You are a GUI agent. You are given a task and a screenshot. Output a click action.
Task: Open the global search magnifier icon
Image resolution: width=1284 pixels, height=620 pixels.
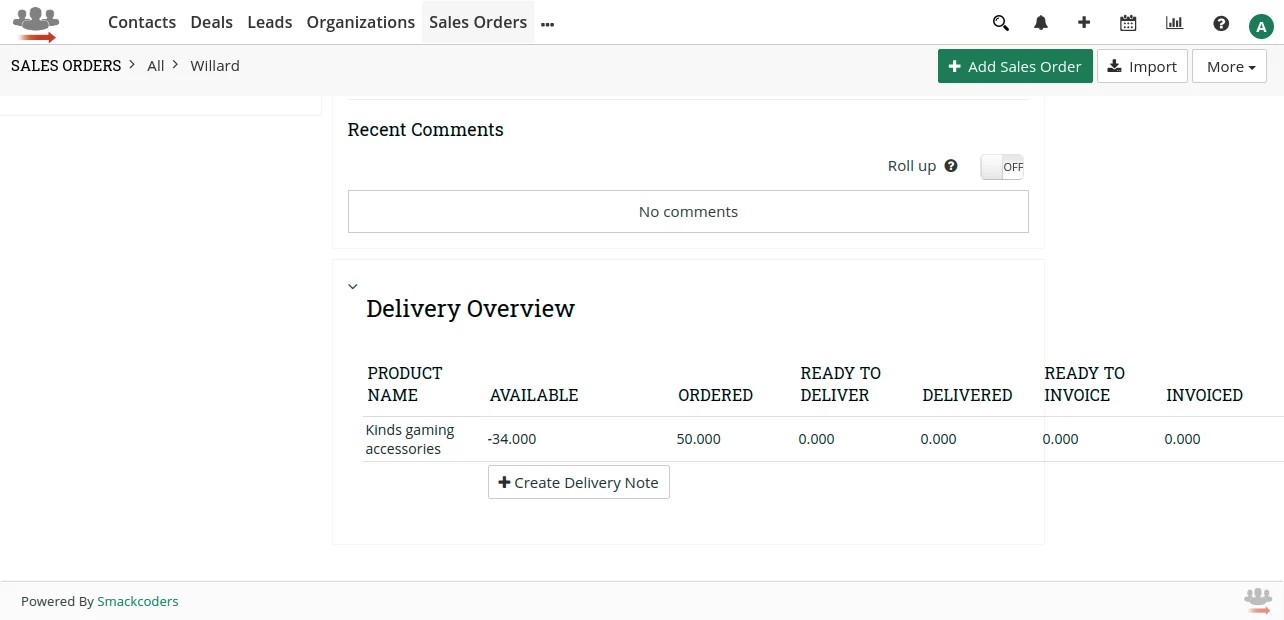tap(1000, 22)
